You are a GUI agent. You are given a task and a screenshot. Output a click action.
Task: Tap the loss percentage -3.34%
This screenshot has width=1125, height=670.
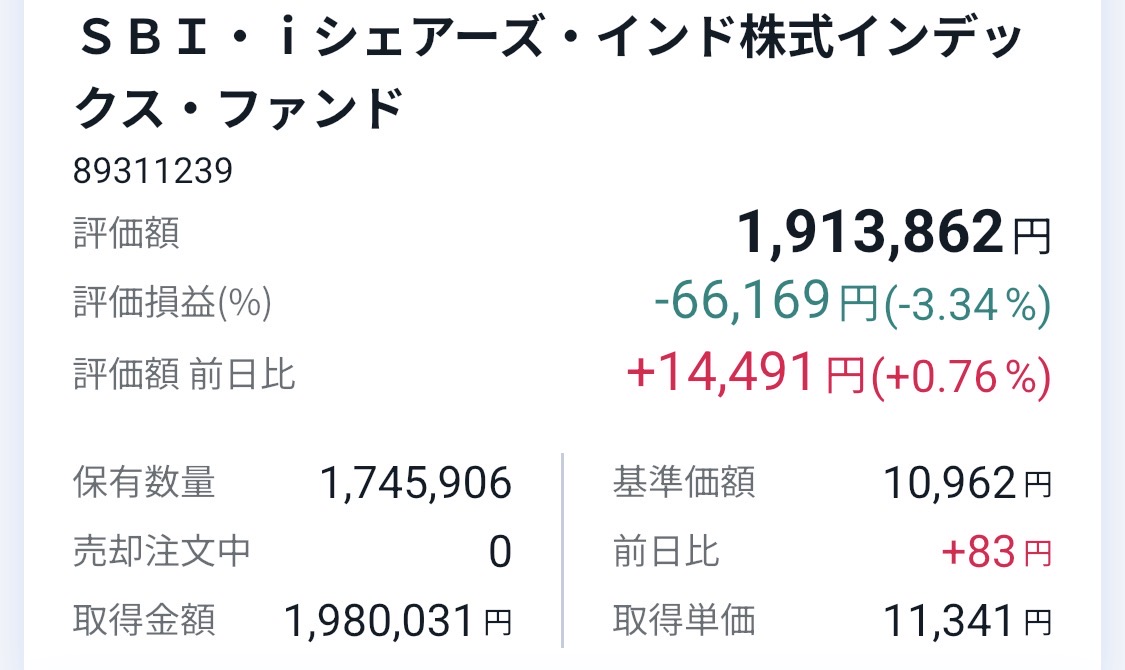pyautogui.click(x=968, y=304)
